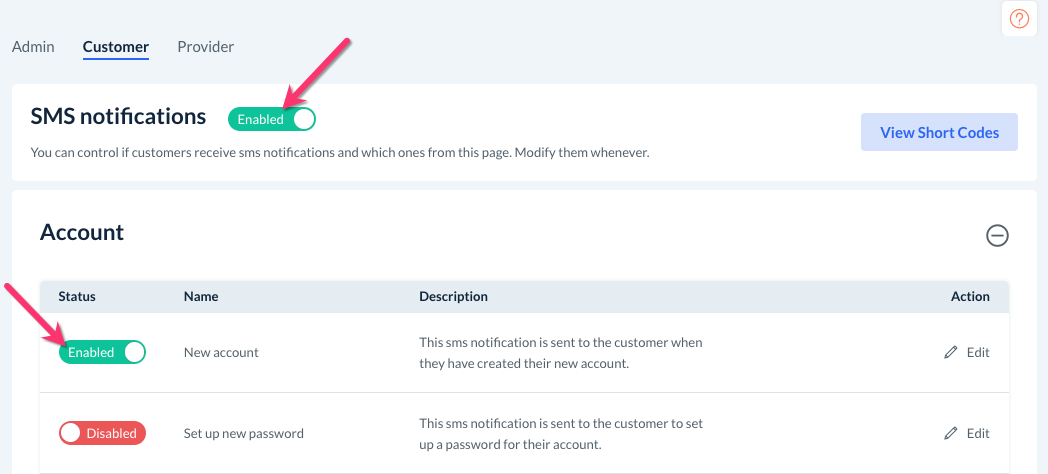This screenshot has height=474, width=1048.
Task: Click the Account section heading
Action: pyautogui.click(x=82, y=232)
